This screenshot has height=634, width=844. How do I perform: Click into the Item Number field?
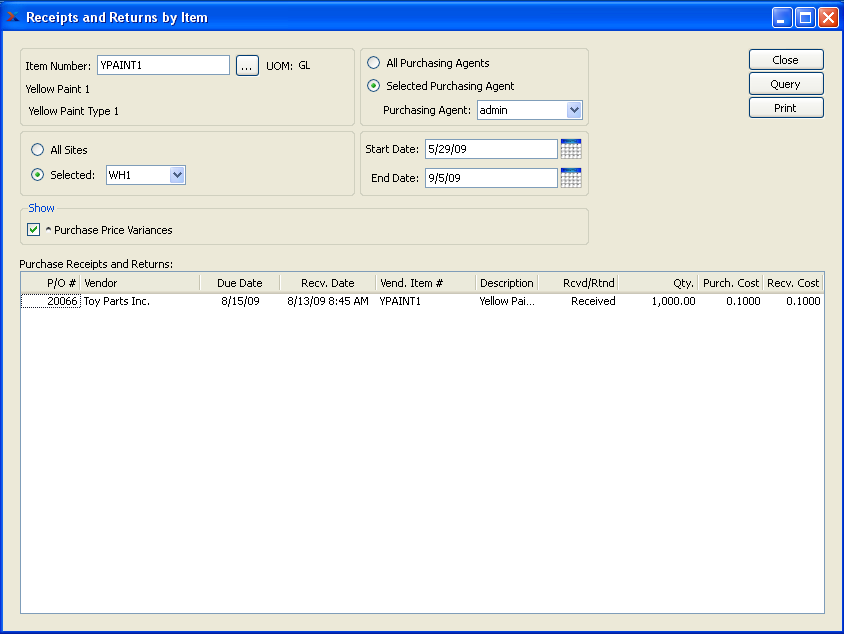pos(163,66)
